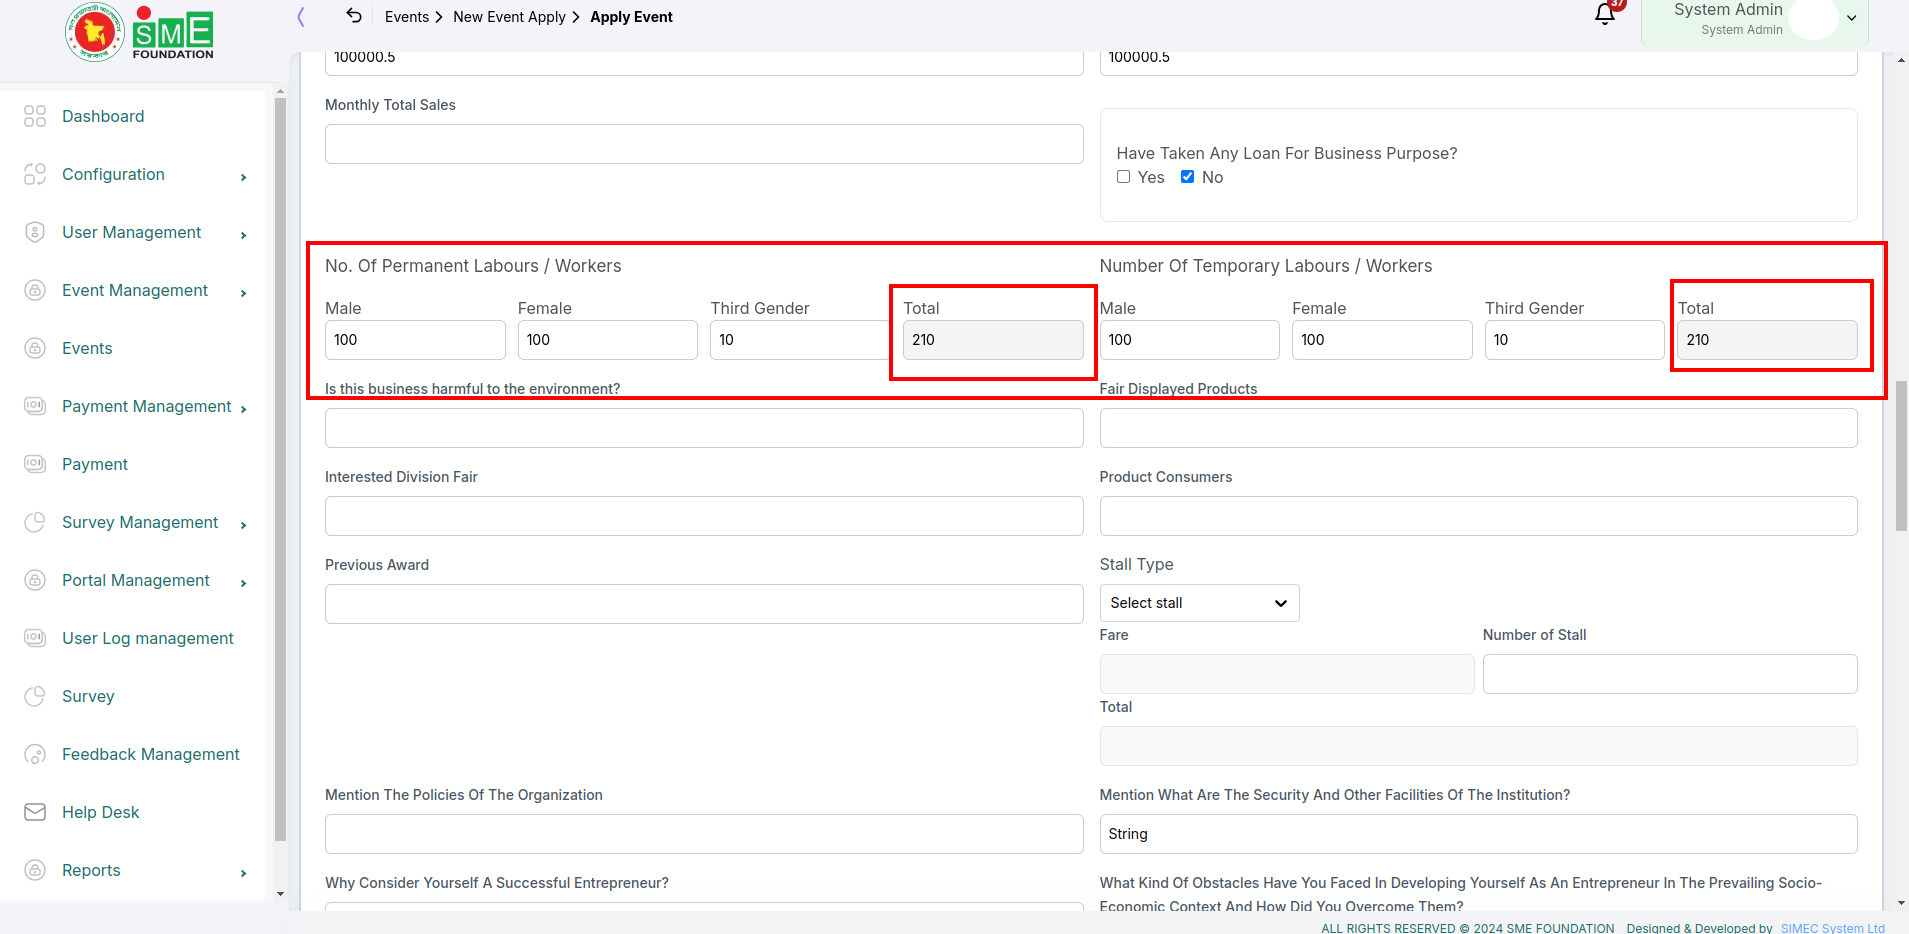Image resolution: width=1909 pixels, height=934 pixels.
Task: Expand the Configuration submenu arrow
Action: pyautogui.click(x=244, y=177)
